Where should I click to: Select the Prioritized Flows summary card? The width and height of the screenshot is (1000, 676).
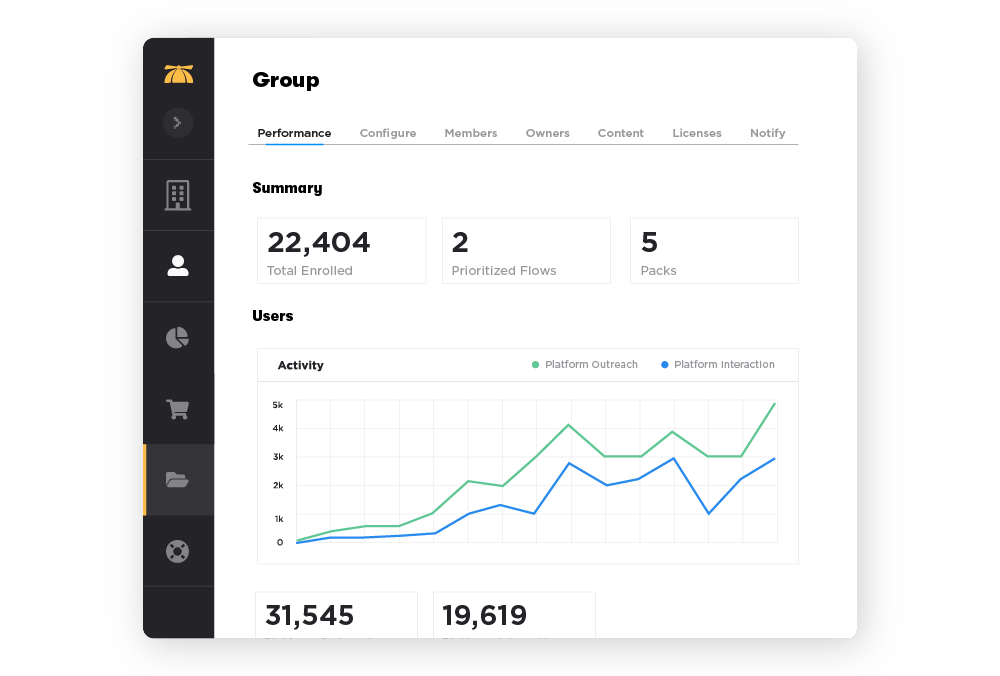tap(526, 251)
